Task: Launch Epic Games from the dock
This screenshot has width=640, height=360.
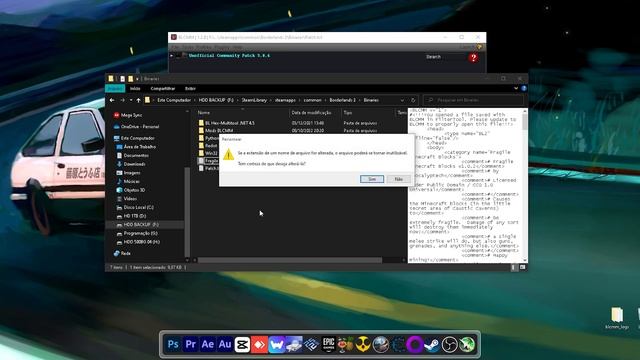Action: click(x=329, y=344)
